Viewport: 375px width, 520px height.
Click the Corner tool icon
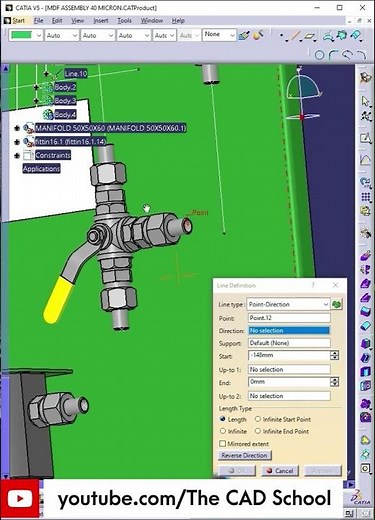[x=333, y=55]
